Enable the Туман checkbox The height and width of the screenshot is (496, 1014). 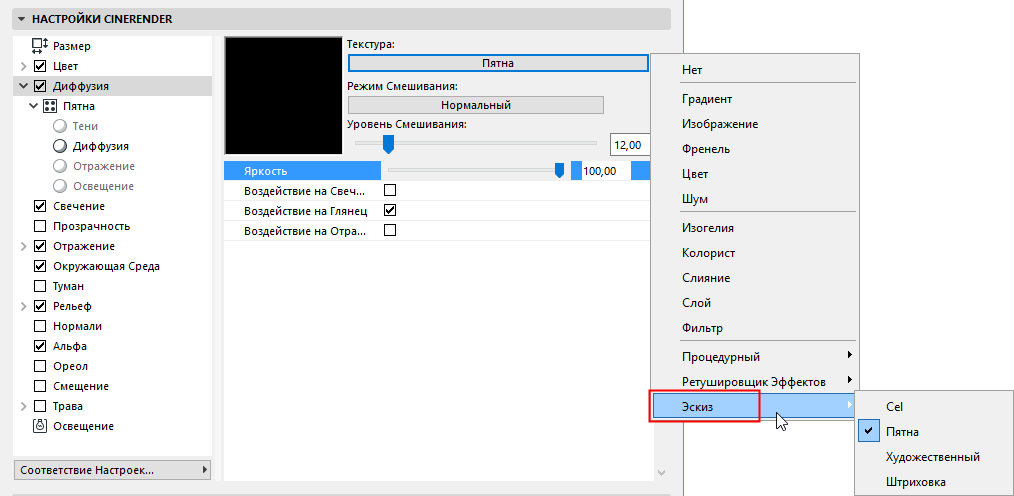tap(40, 286)
